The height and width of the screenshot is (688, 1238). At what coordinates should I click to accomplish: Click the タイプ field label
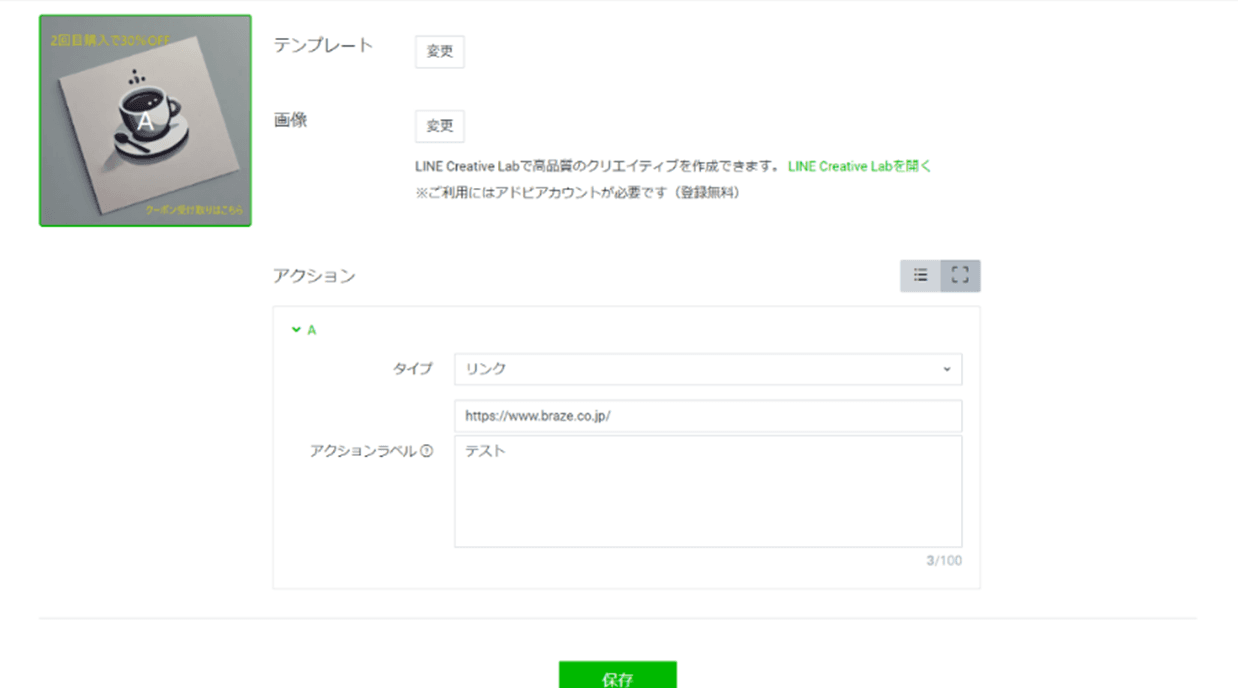412,369
